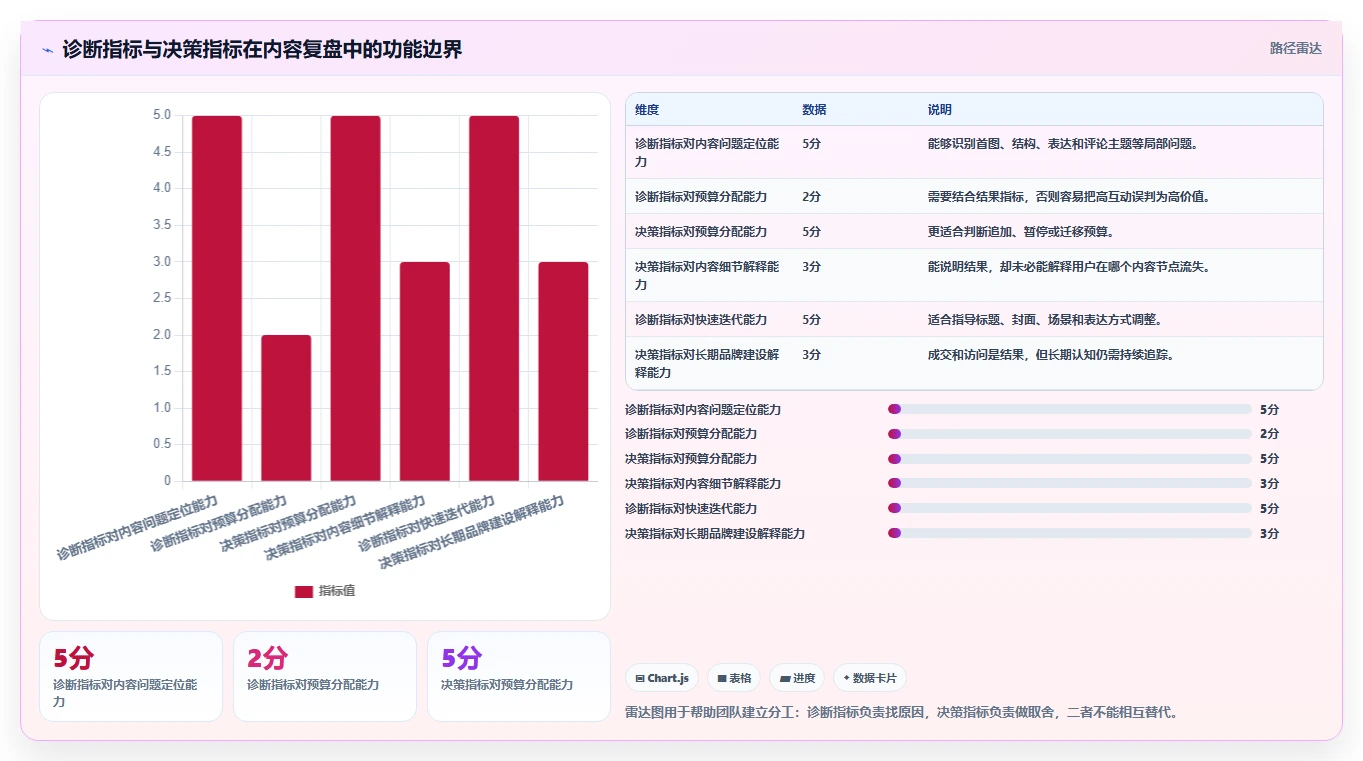Viewport: 1363px width, 761px height.
Task: Click the chart bar for 诊断指标对内容问题定位能力
Action: (x=217, y=298)
